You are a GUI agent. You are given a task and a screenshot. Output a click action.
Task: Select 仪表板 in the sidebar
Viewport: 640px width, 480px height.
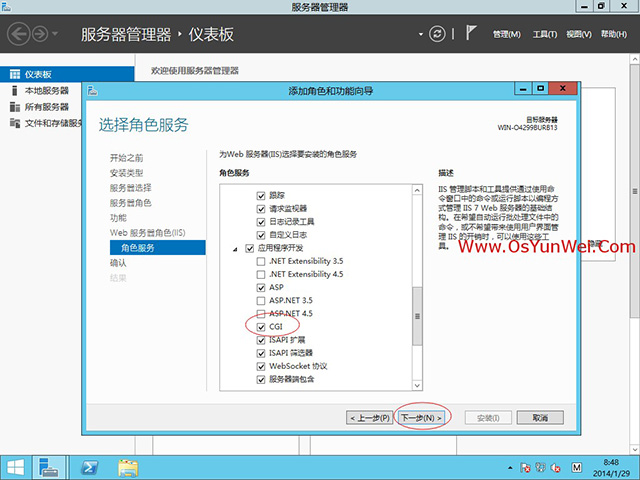(67, 74)
